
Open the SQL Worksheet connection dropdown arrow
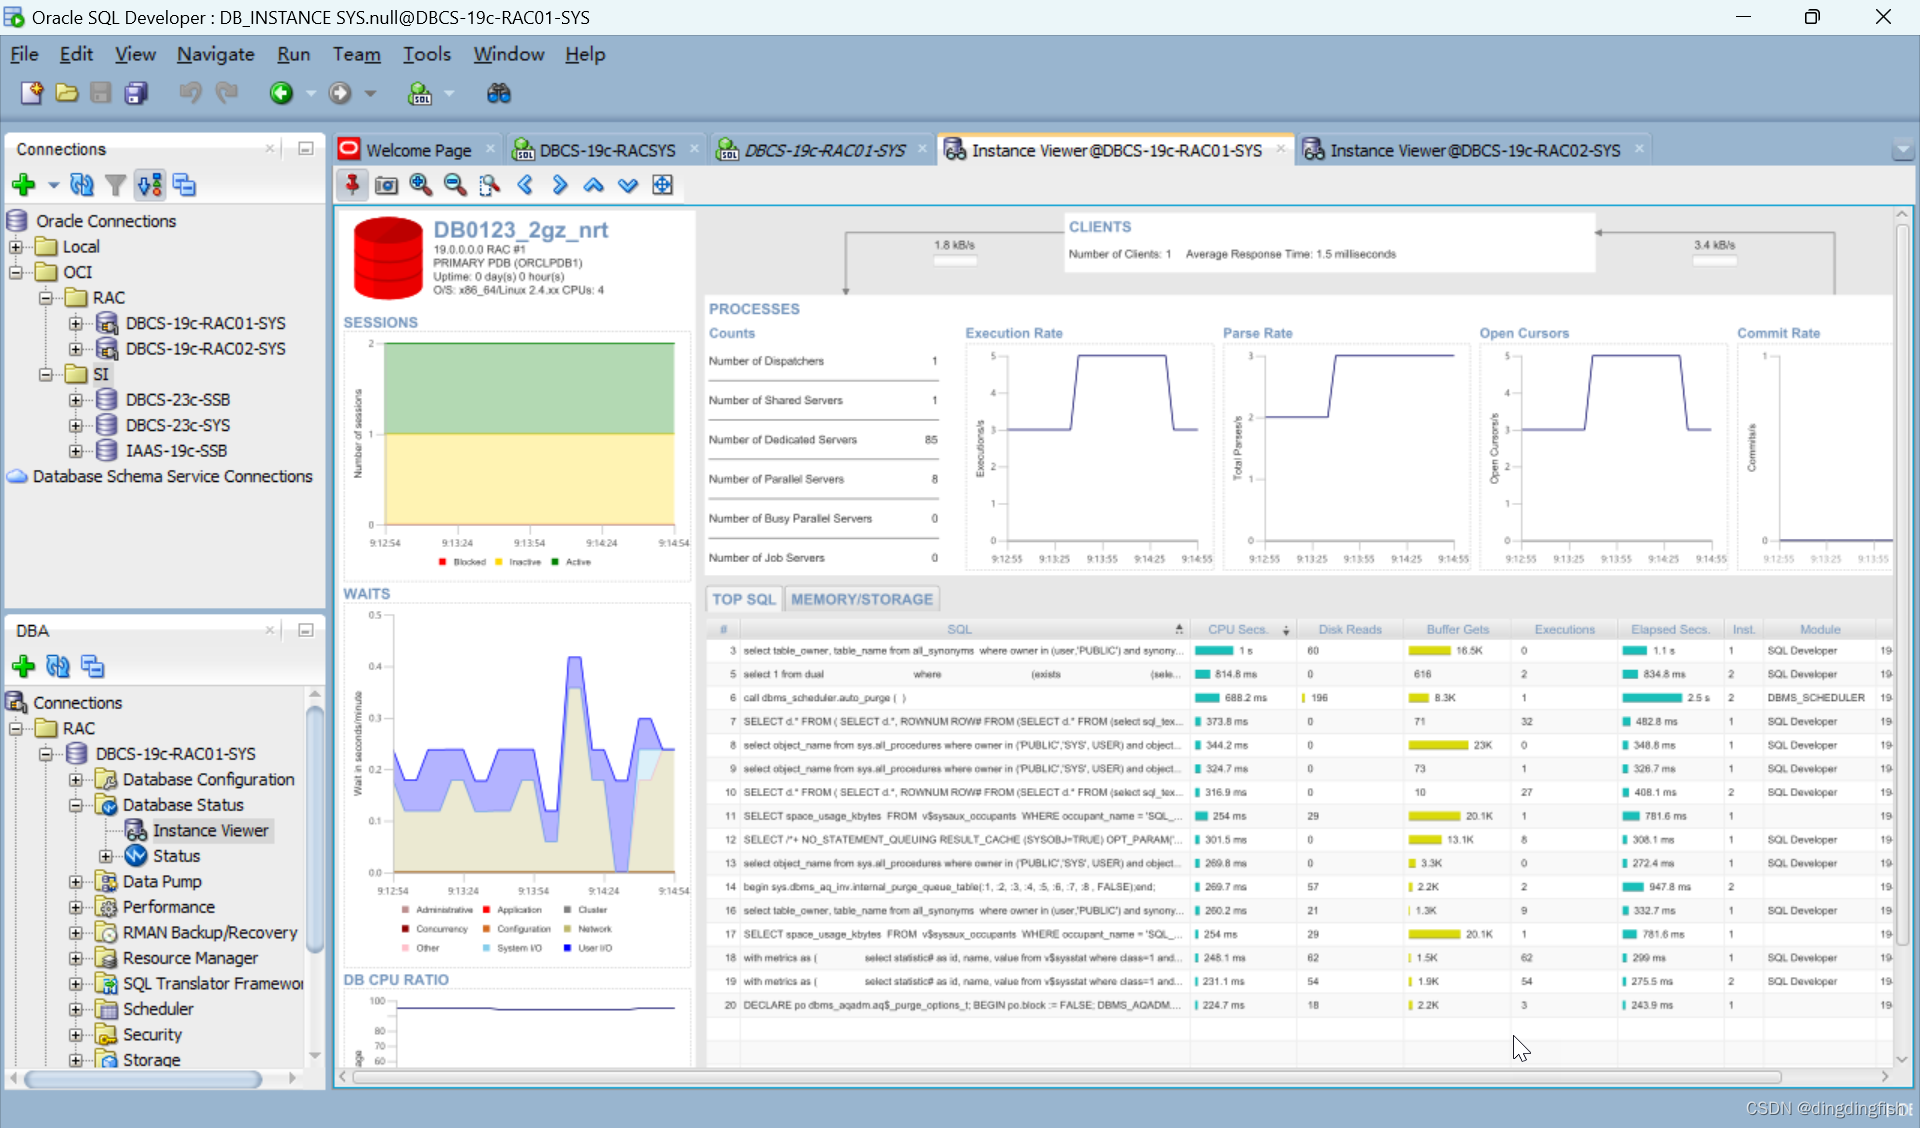(449, 93)
